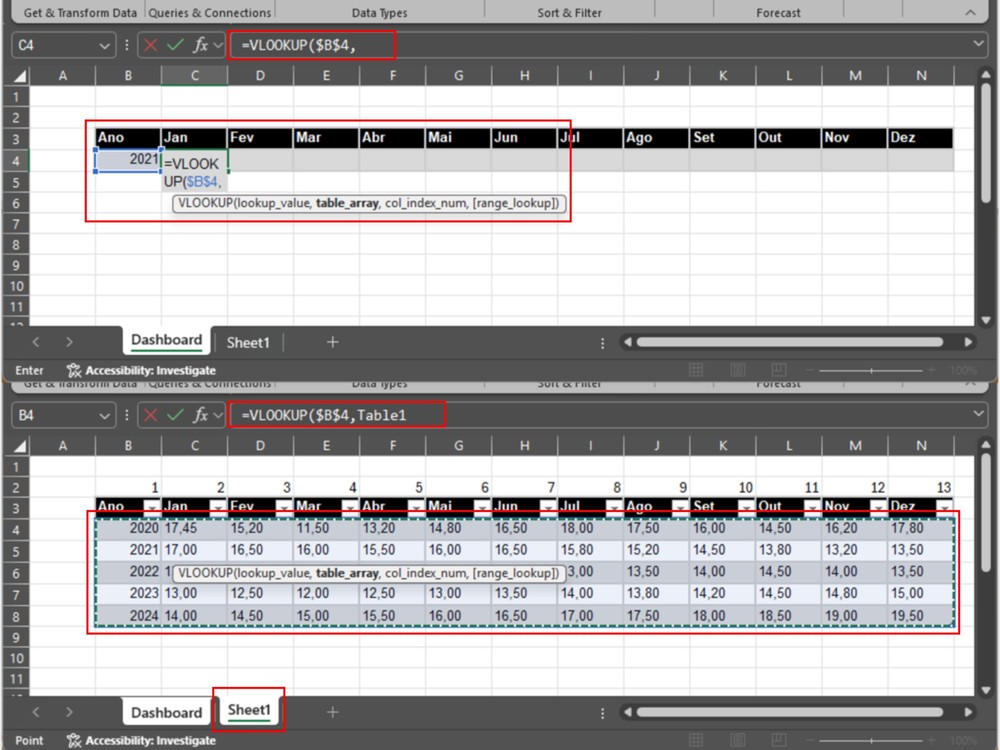Click horizontal scroll right arrow in bottom window
The width and height of the screenshot is (1000, 750).
pyautogui.click(x=968, y=712)
